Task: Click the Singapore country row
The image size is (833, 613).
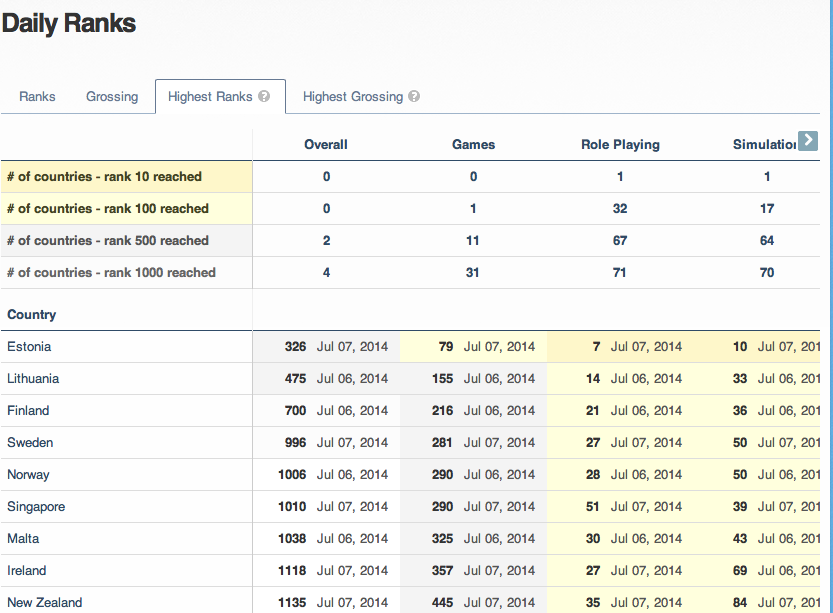Action: (36, 507)
